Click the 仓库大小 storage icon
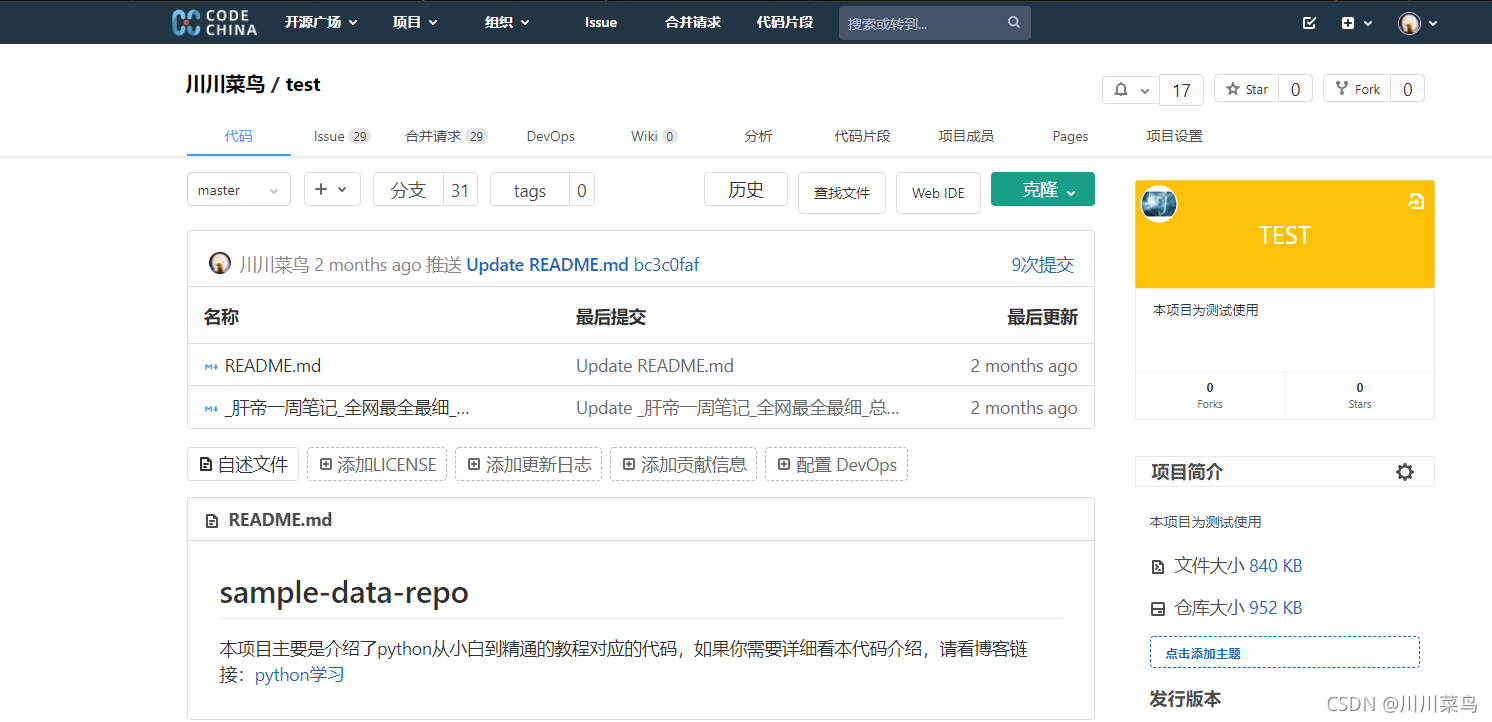This screenshot has height=722, width=1492. 1158,609
